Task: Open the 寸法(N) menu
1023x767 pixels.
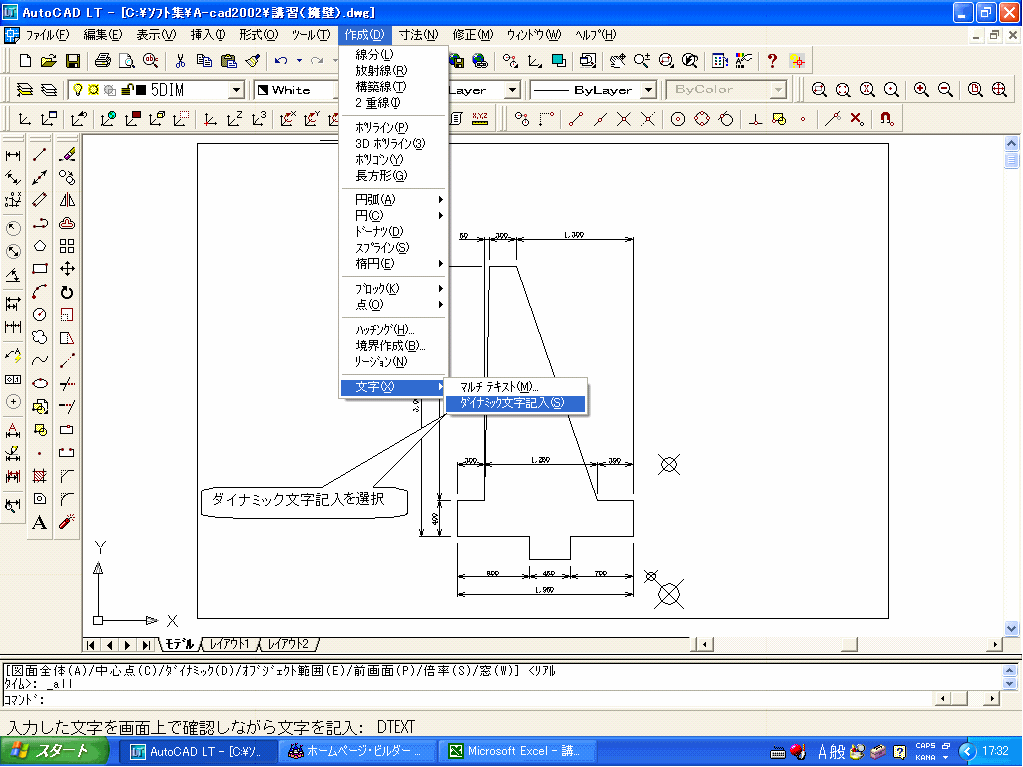Action: point(418,35)
